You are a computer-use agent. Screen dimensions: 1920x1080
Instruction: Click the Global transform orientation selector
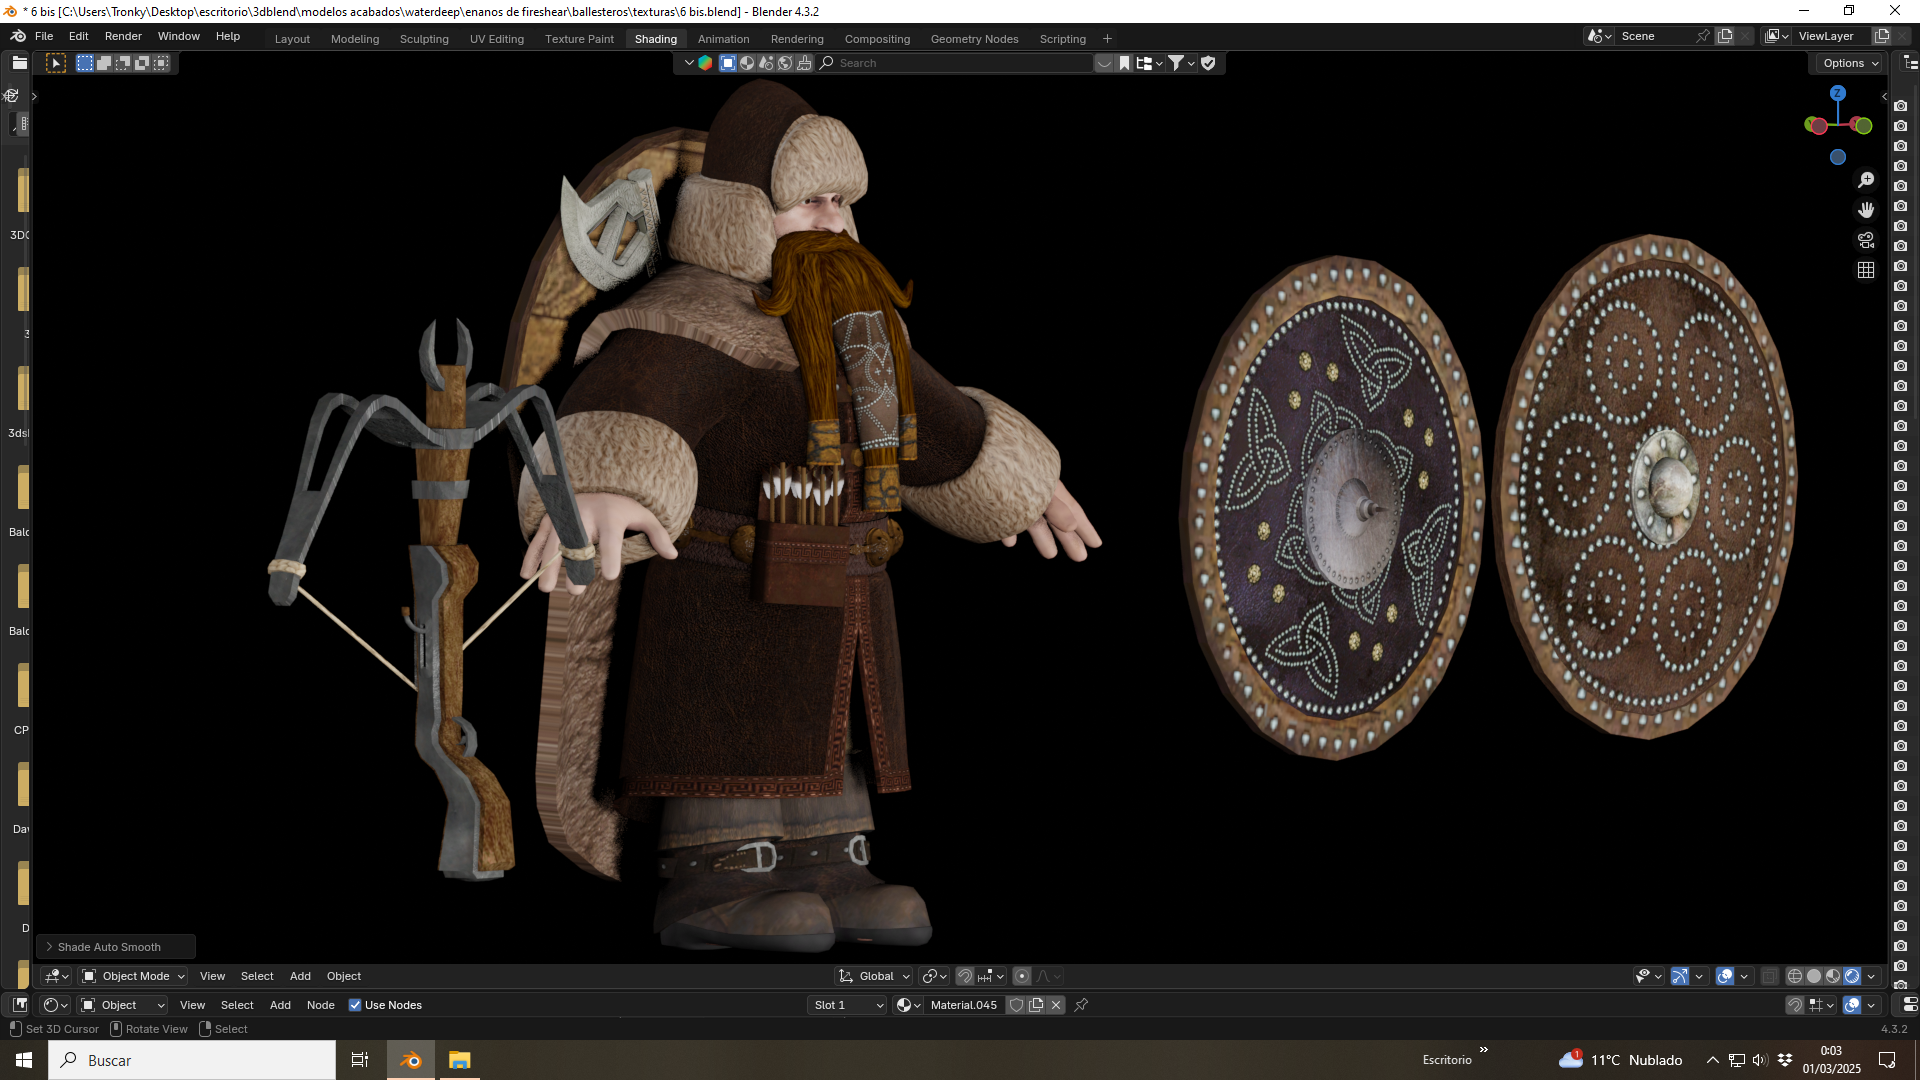pos(875,976)
